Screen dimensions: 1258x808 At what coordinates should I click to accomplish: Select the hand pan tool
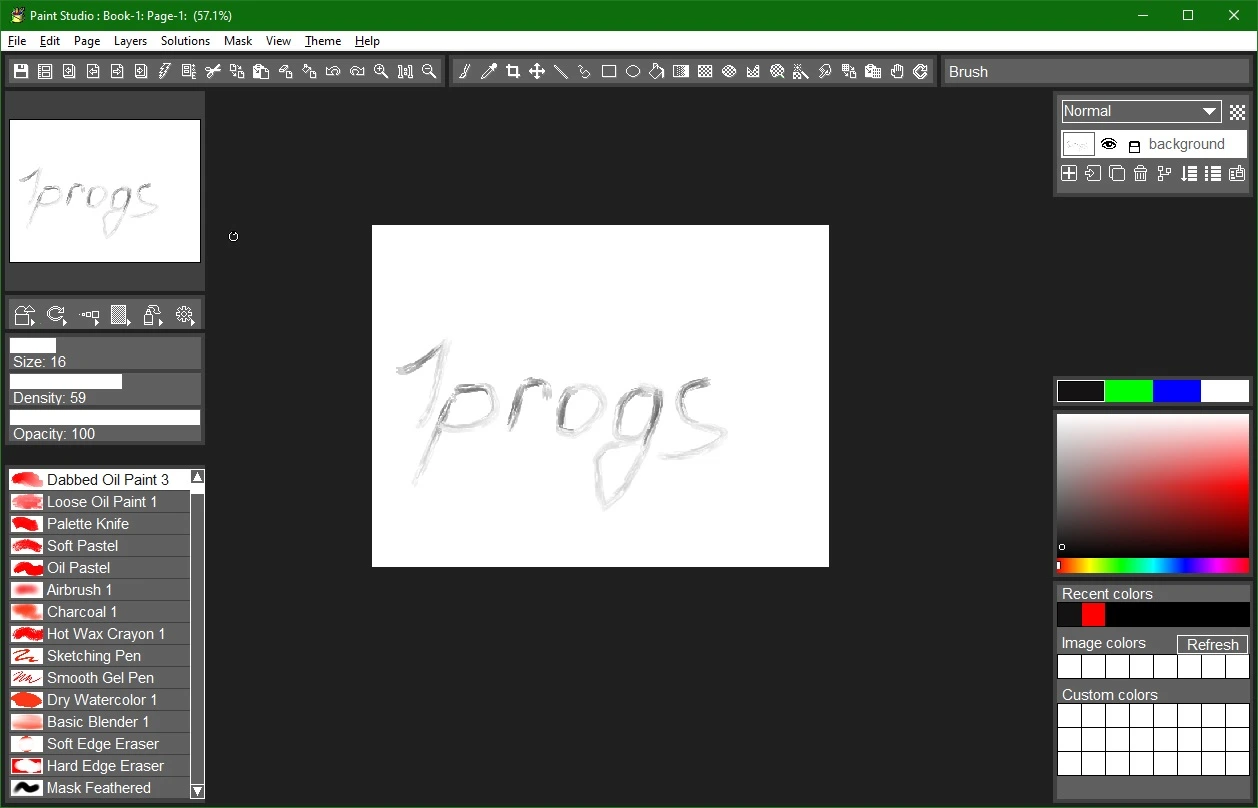[x=897, y=71]
